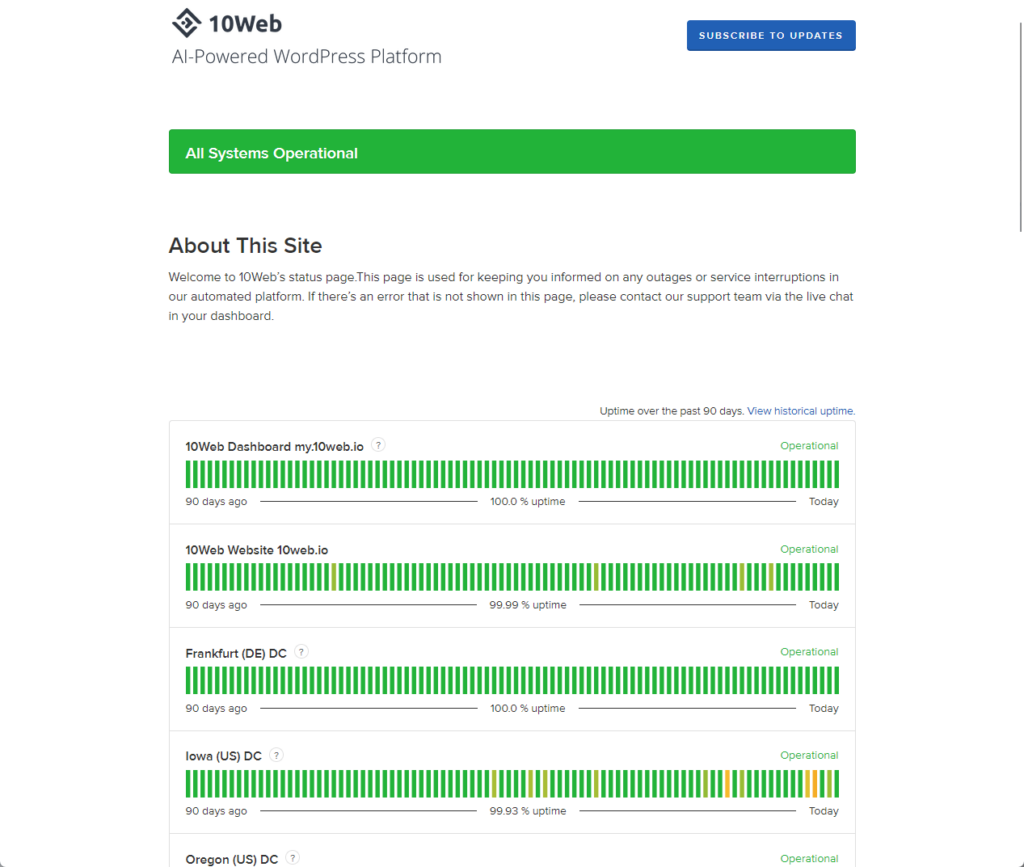Click the Today label under 10Web Dashboard
1024x867 pixels.
824,501
